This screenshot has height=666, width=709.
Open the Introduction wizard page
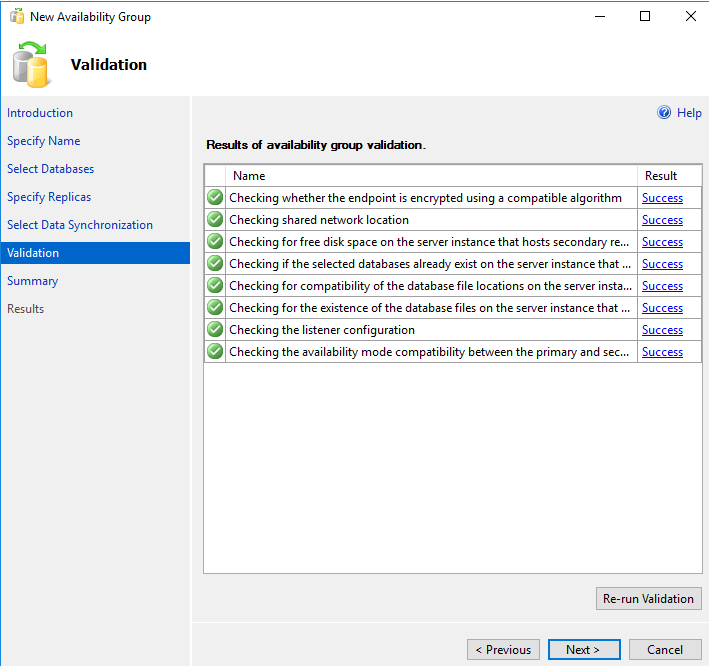point(40,113)
